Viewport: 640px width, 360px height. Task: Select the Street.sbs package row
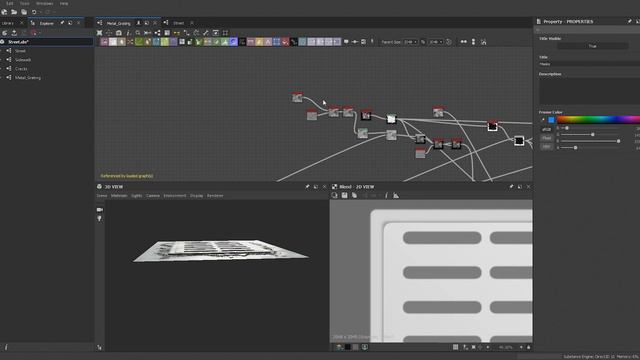click(47, 42)
